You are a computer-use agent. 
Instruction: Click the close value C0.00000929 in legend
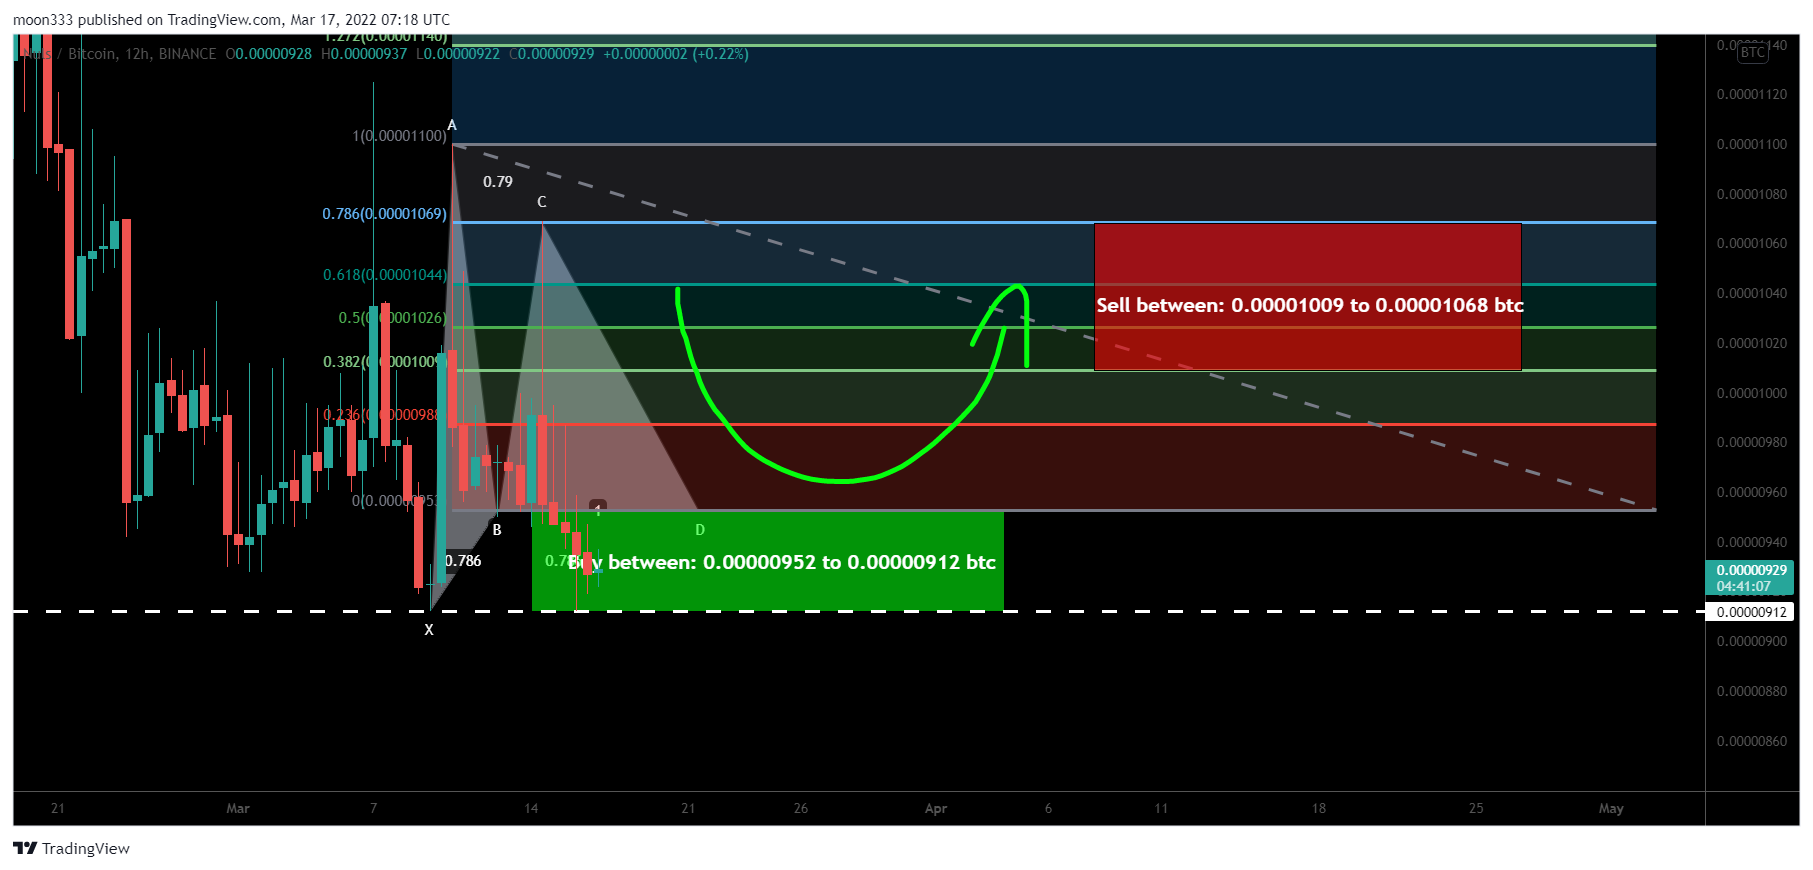pyautogui.click(x=552, y=54)
